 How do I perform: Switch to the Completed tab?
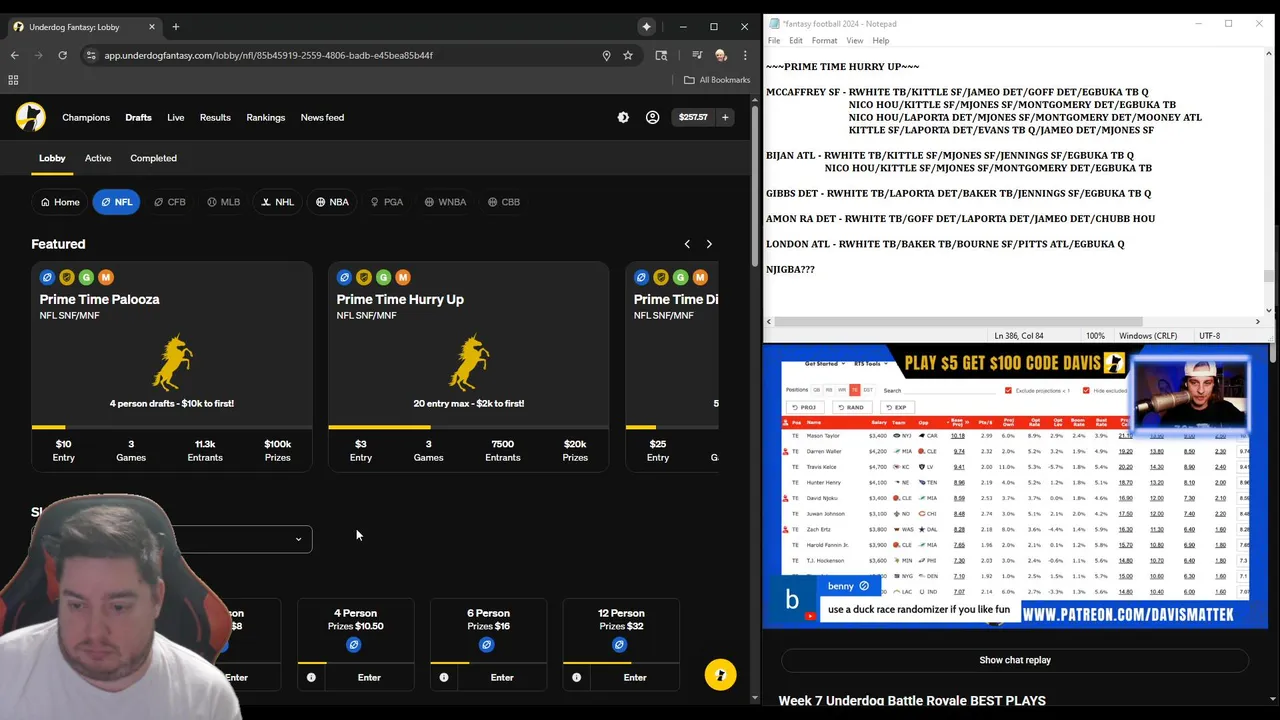(153, 158)
